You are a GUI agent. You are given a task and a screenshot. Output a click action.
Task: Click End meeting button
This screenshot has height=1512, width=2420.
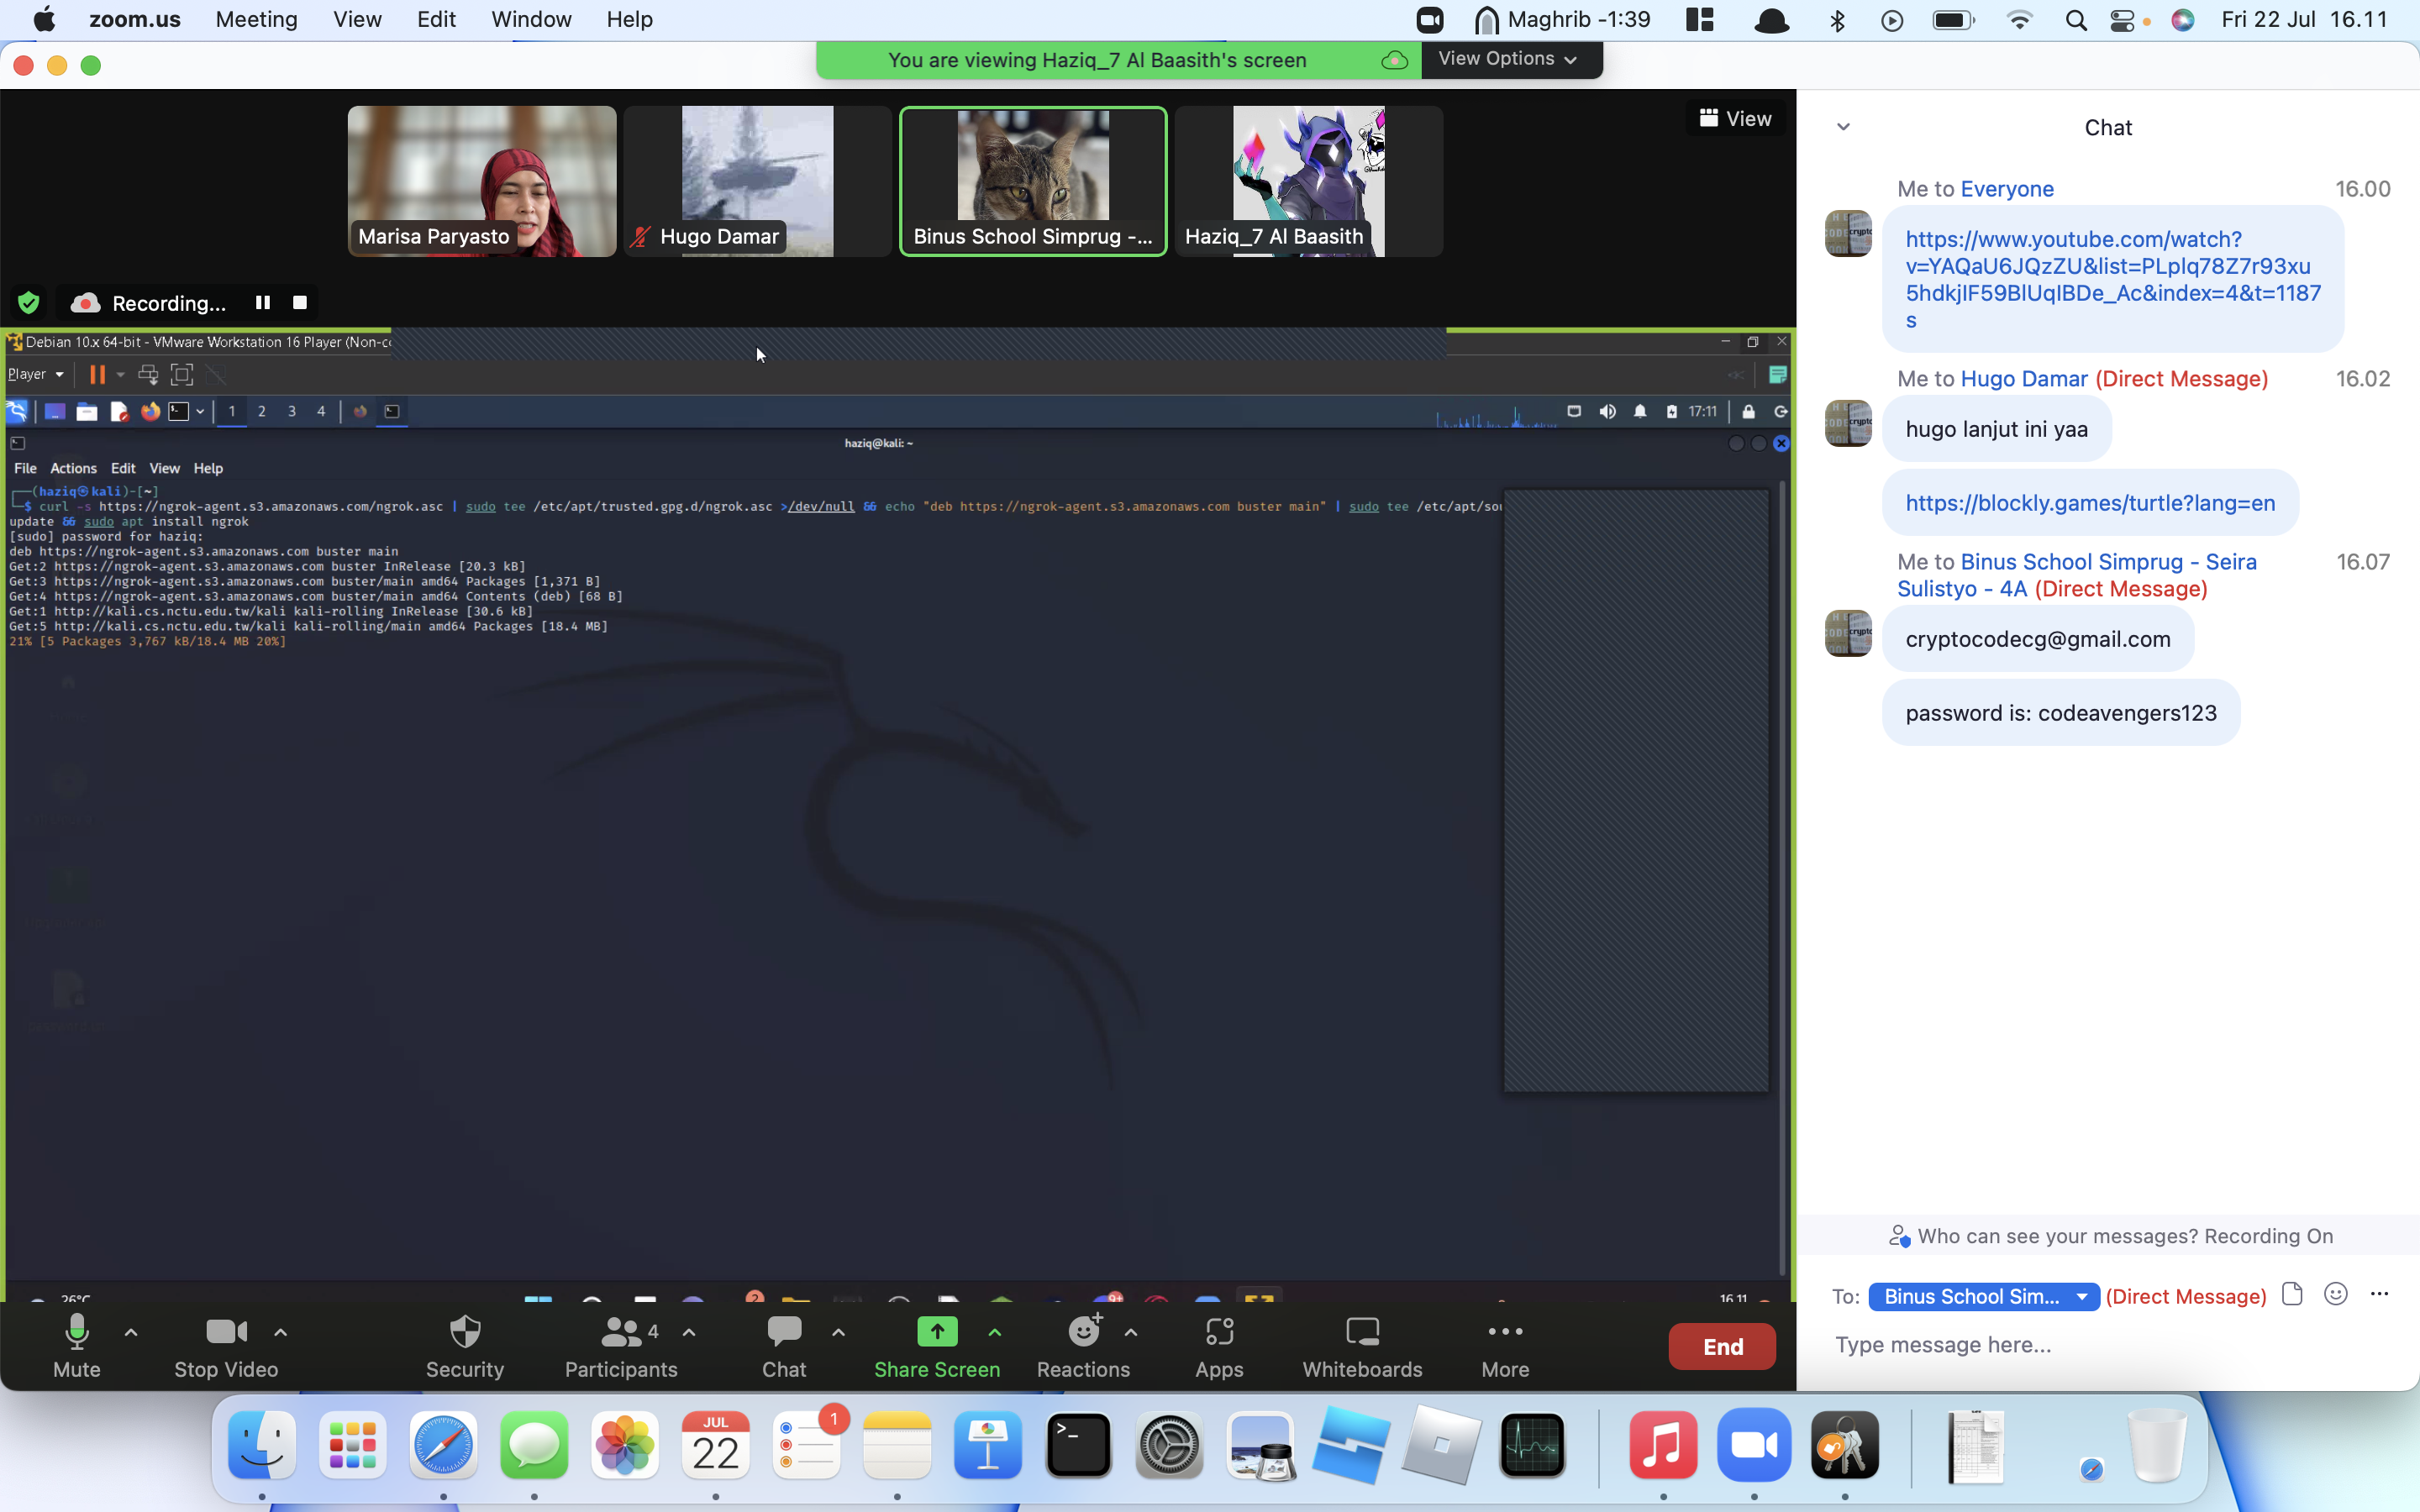pos(1722,1347)
